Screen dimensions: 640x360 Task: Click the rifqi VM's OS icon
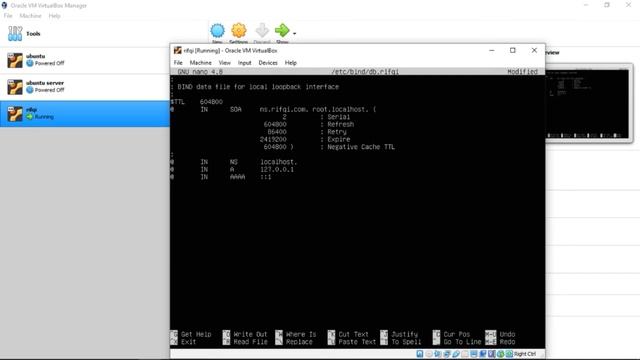click(x=15, y=113)
